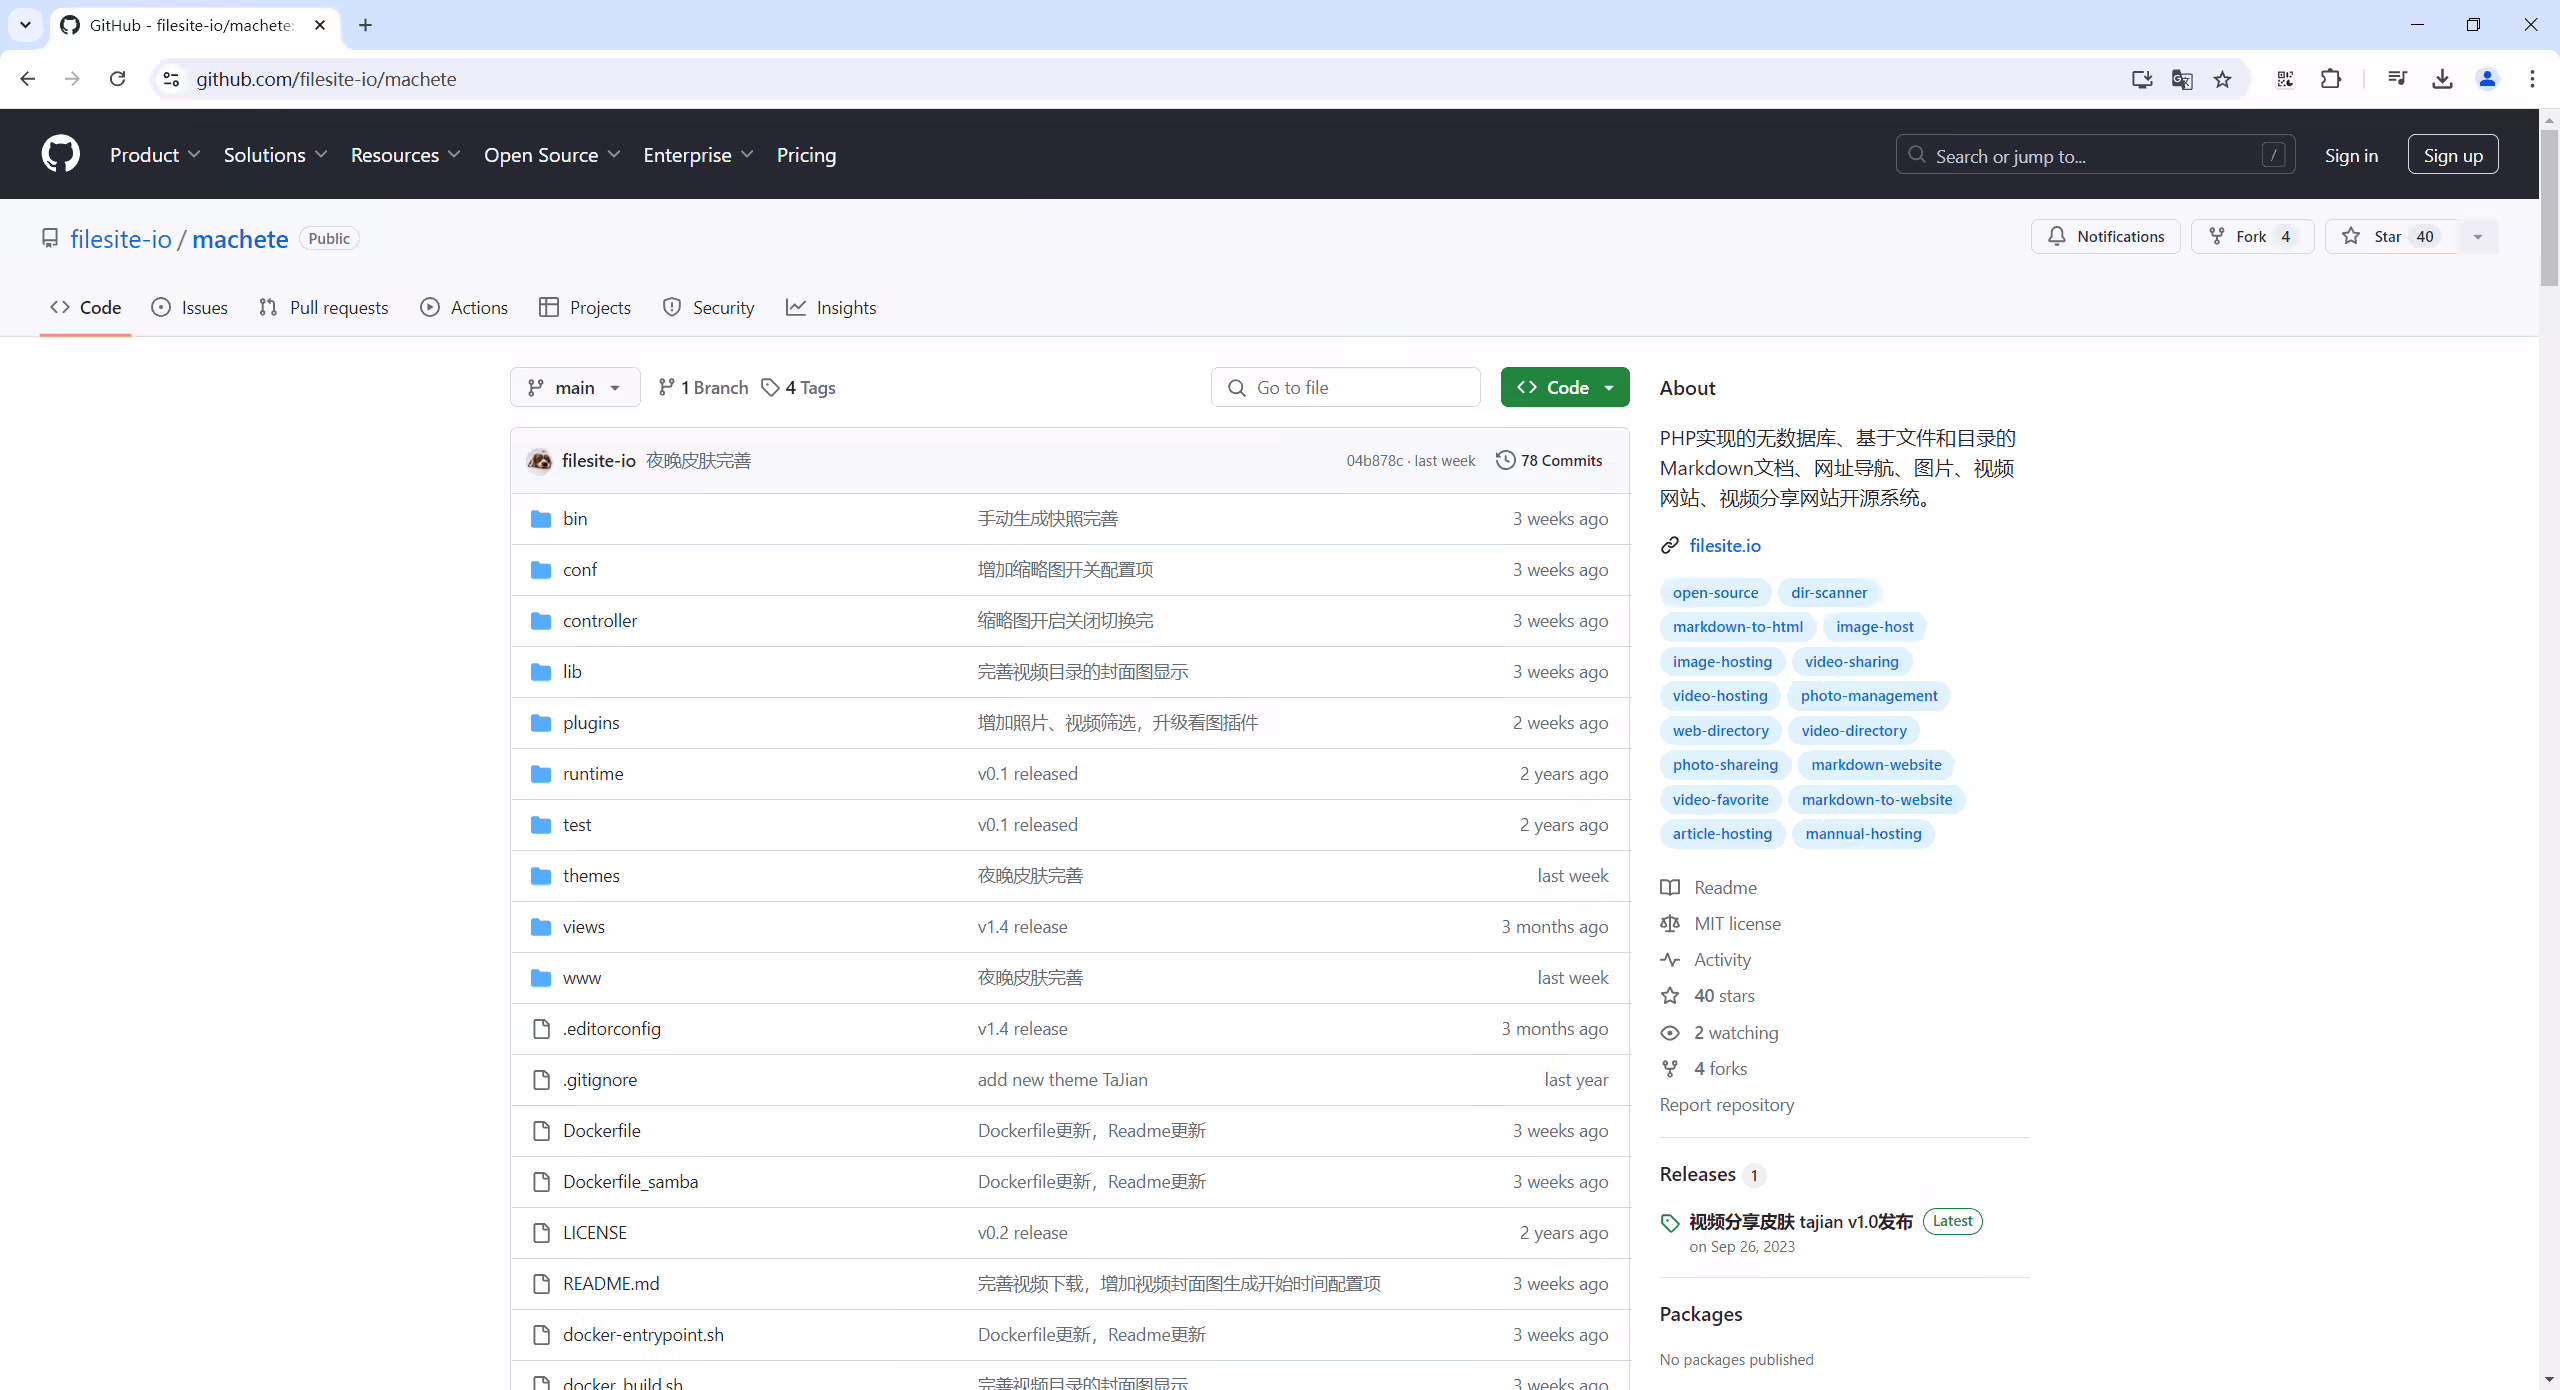Viewport: 2560px width, 1390px height.
Task: Click the link icon next to filesite.io
Action: tap(1670, 545)
